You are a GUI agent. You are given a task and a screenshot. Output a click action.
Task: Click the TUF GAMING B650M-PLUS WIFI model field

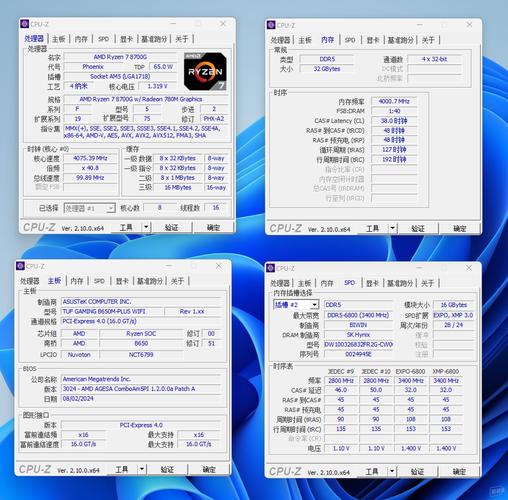tap(112, 311)
